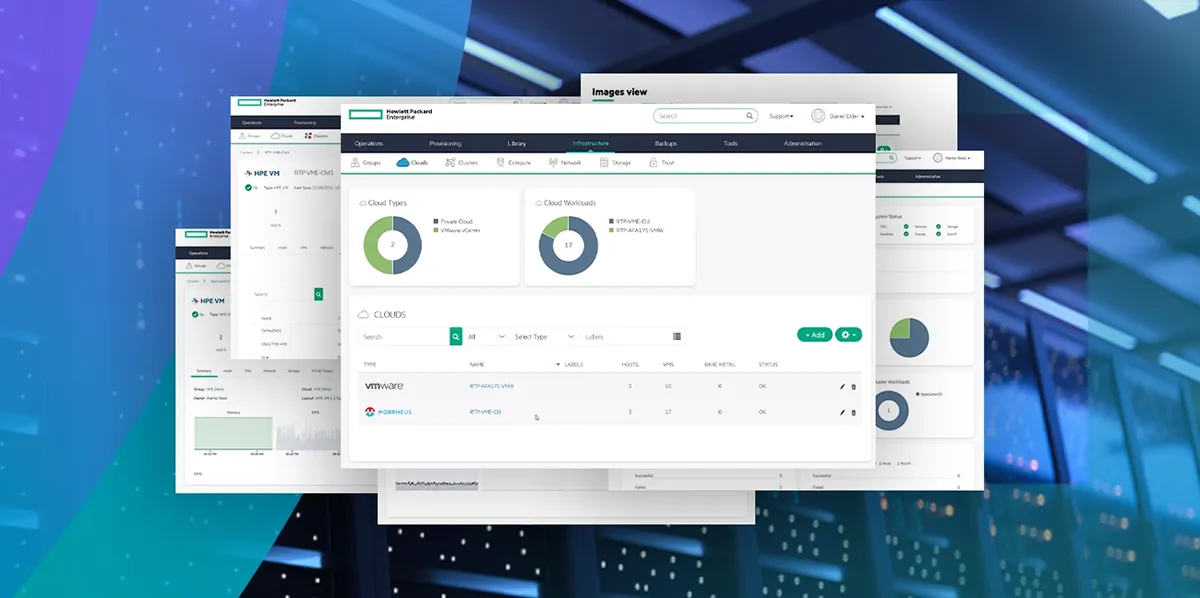Image resolution: width=1200 pixels, height=598 pixels.
Task: Open the Groups subsection icon
Action: (x=355, y=162)
